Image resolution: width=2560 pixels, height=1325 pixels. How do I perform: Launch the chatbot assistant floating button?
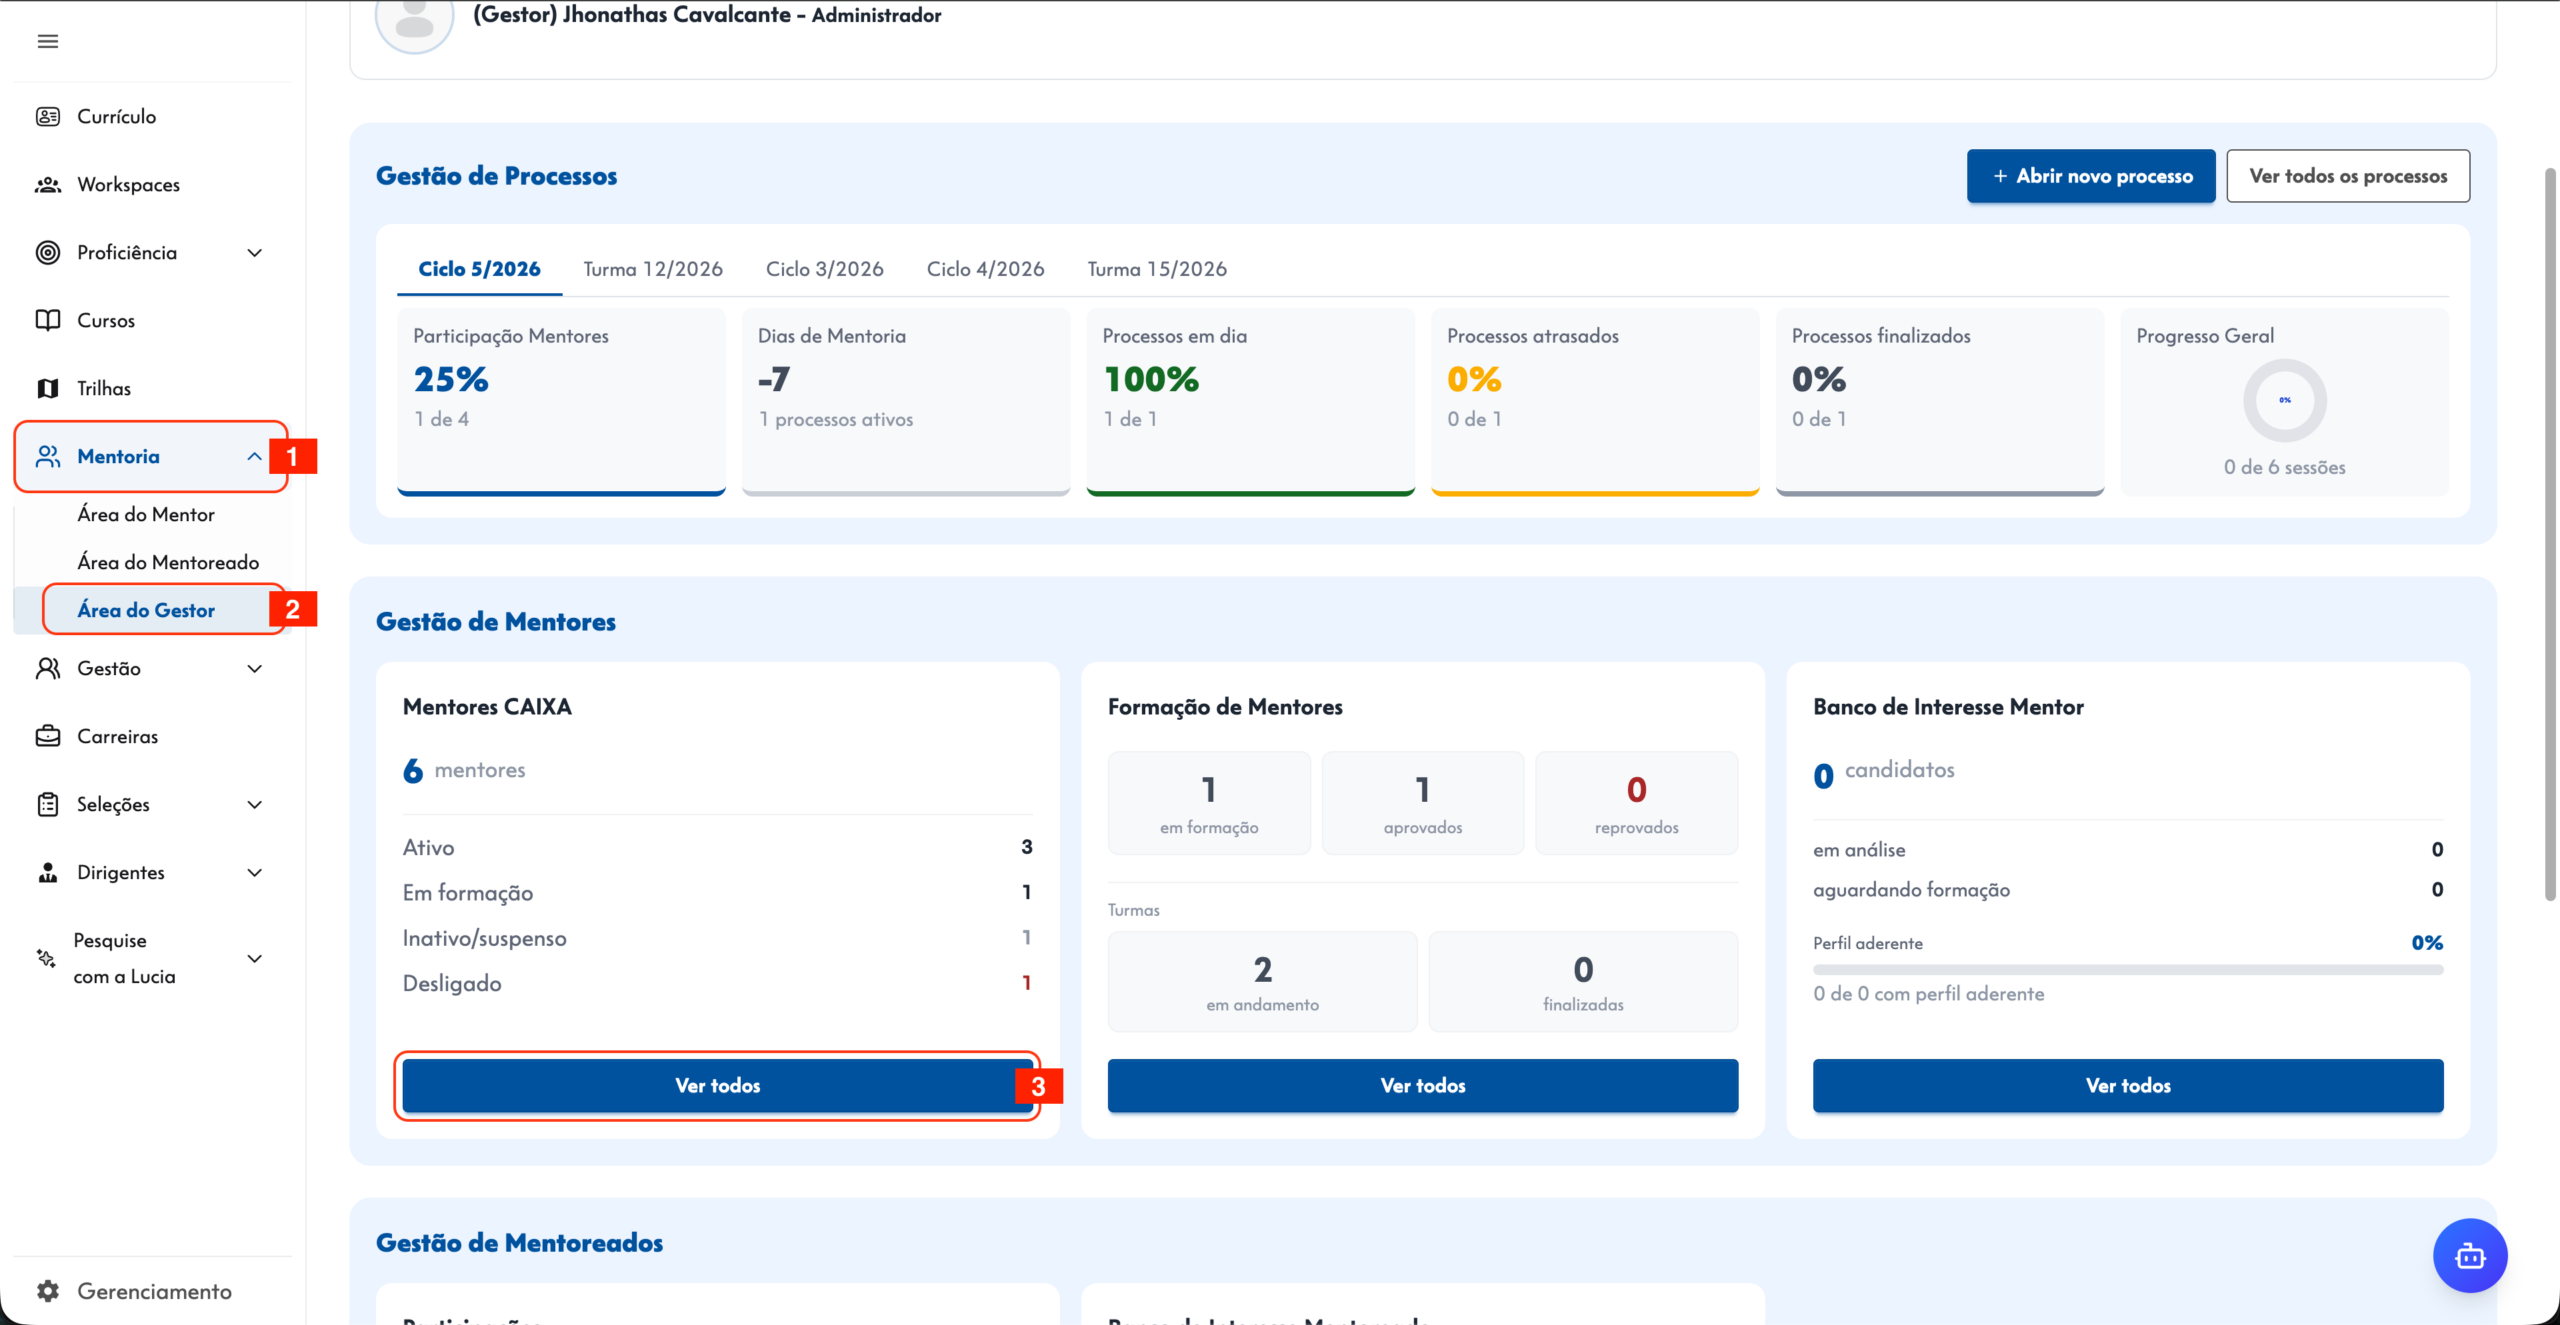click(x=2470, y=1255)
